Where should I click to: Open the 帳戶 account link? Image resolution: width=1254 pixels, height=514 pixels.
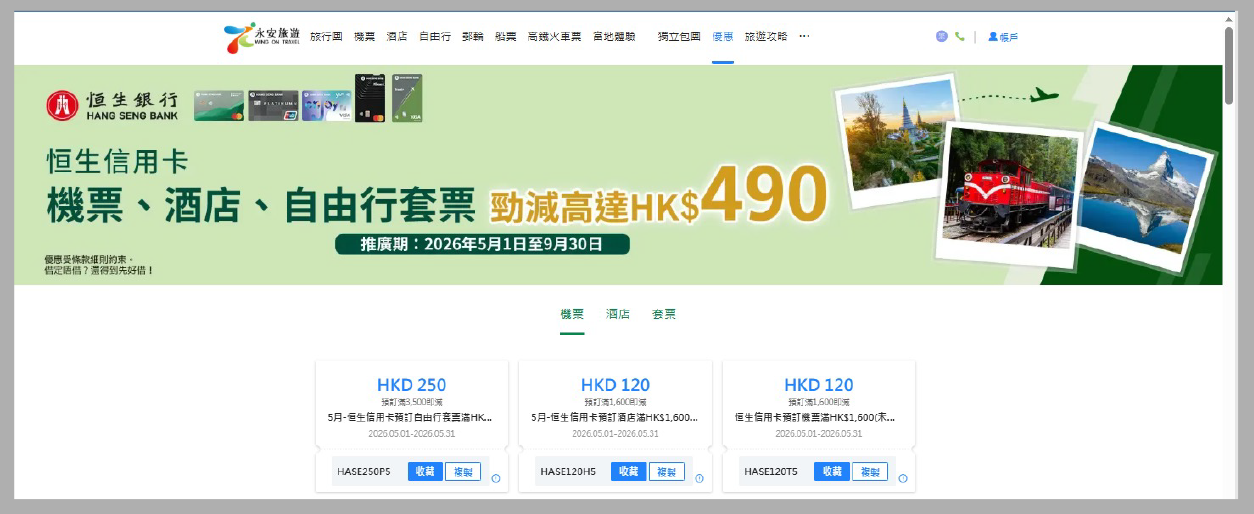click(x=1003, y=37)
